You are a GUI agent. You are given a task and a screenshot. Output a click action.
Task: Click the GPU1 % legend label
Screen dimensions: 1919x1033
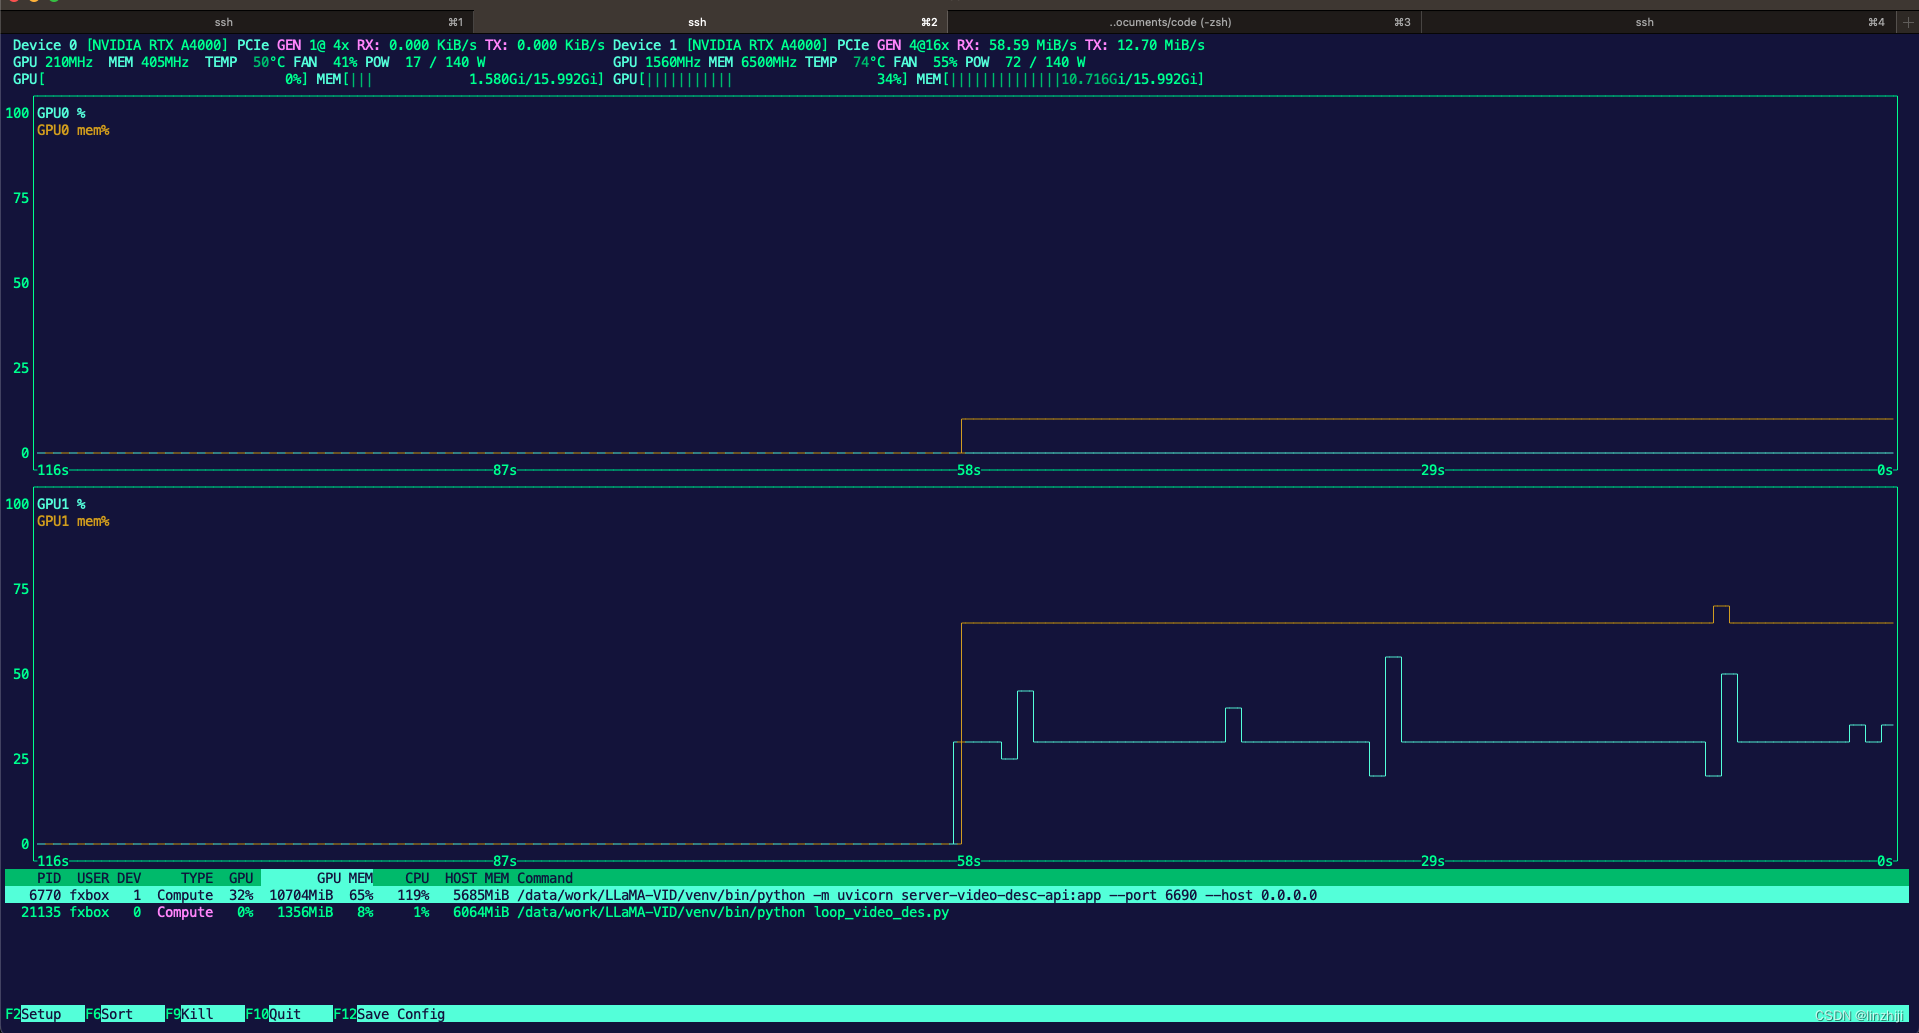point(60,504)
